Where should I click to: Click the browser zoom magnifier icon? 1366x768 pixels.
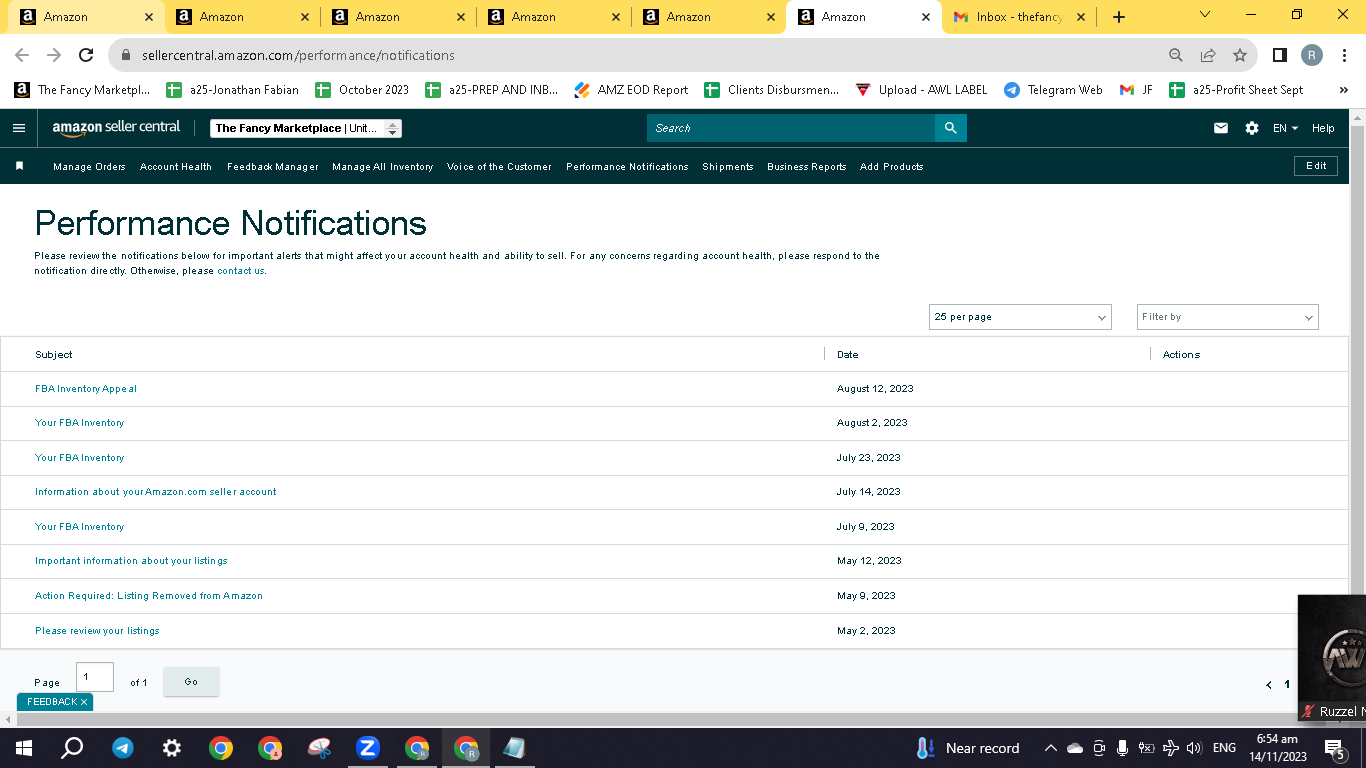(x=1176, y=55)
